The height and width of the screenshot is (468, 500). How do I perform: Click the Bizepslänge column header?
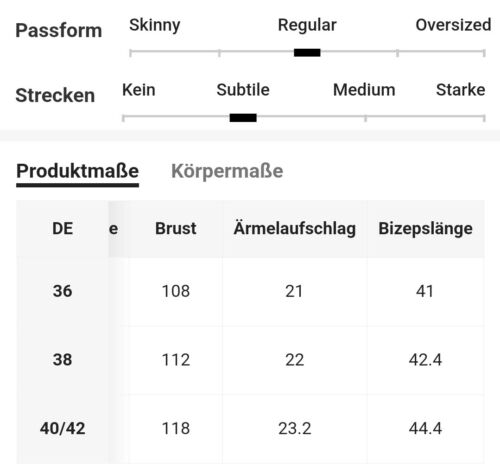click(425, 229)
